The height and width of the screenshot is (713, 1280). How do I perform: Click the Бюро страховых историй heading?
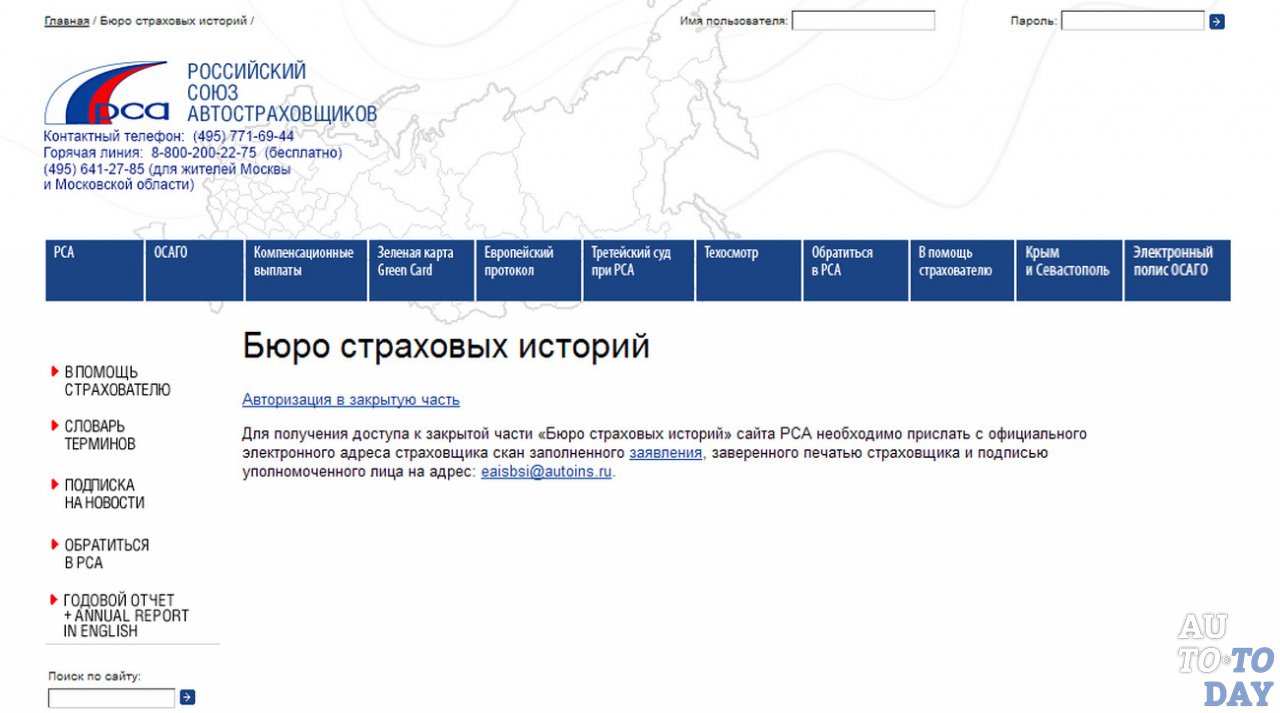pyautogui.click(x=446, y=347)
